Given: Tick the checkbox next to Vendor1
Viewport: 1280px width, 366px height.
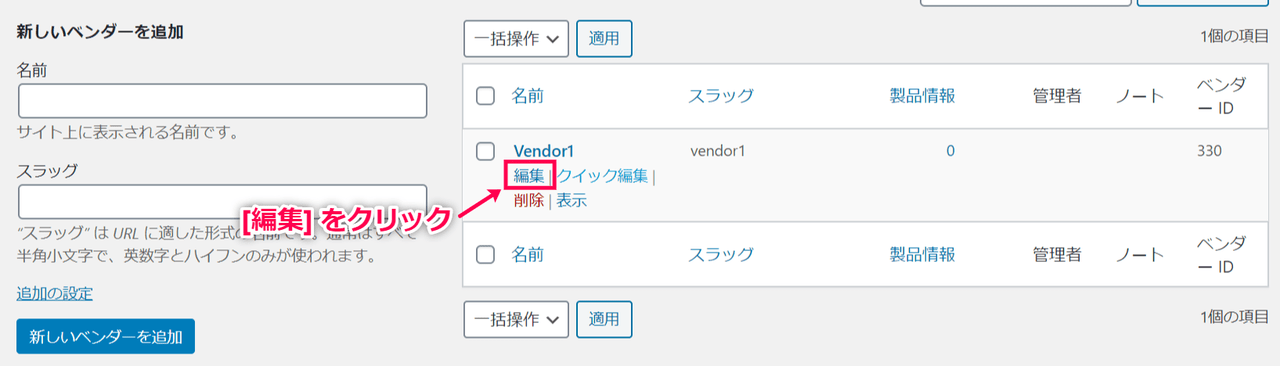Looking at the screenshot, I should click(x=486, y=152).
